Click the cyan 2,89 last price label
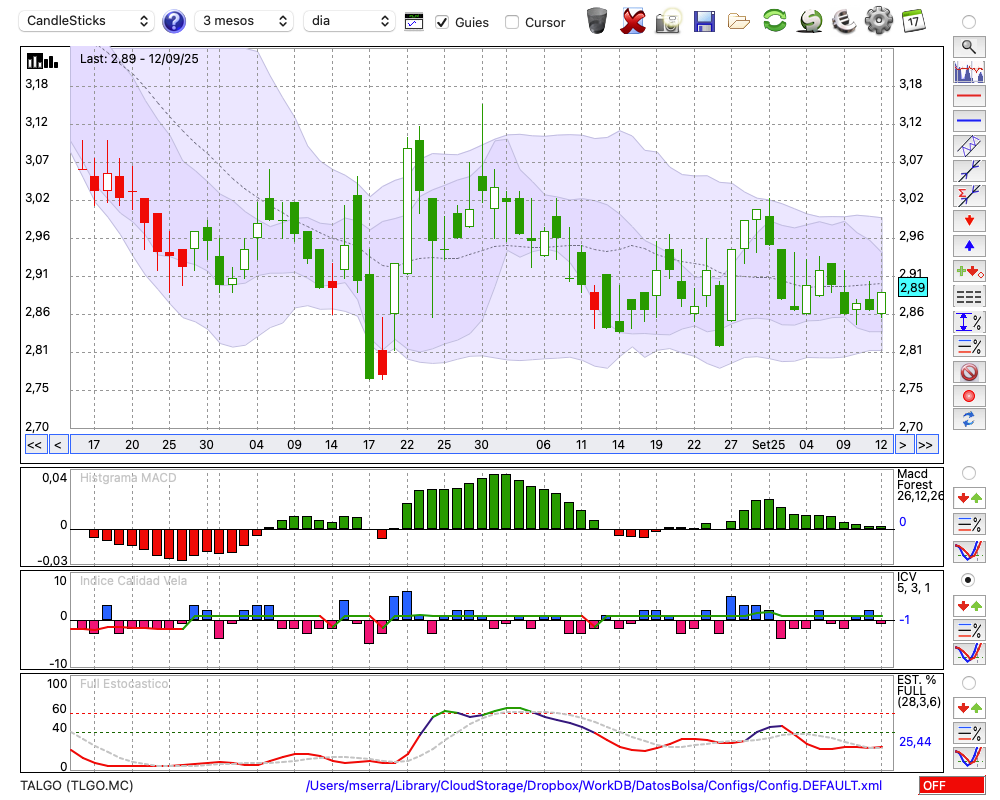The image size is (1000, 800). tap(912, 288)
